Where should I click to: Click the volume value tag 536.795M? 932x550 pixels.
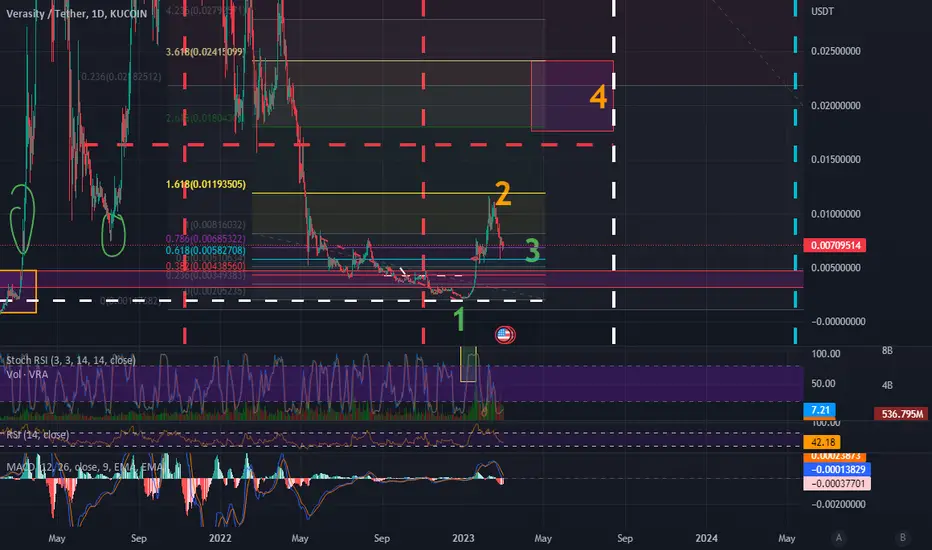coord(902,414)
